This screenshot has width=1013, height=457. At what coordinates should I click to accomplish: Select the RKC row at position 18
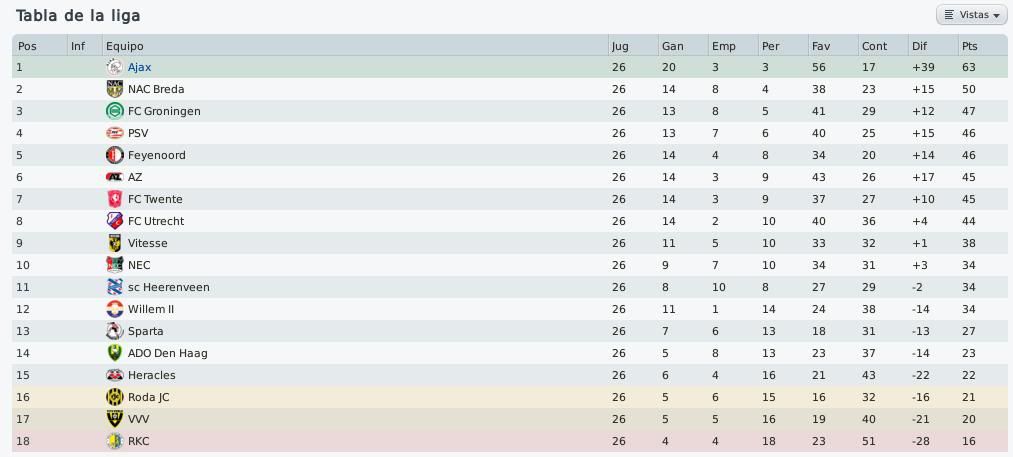click(x=510, y=440)
